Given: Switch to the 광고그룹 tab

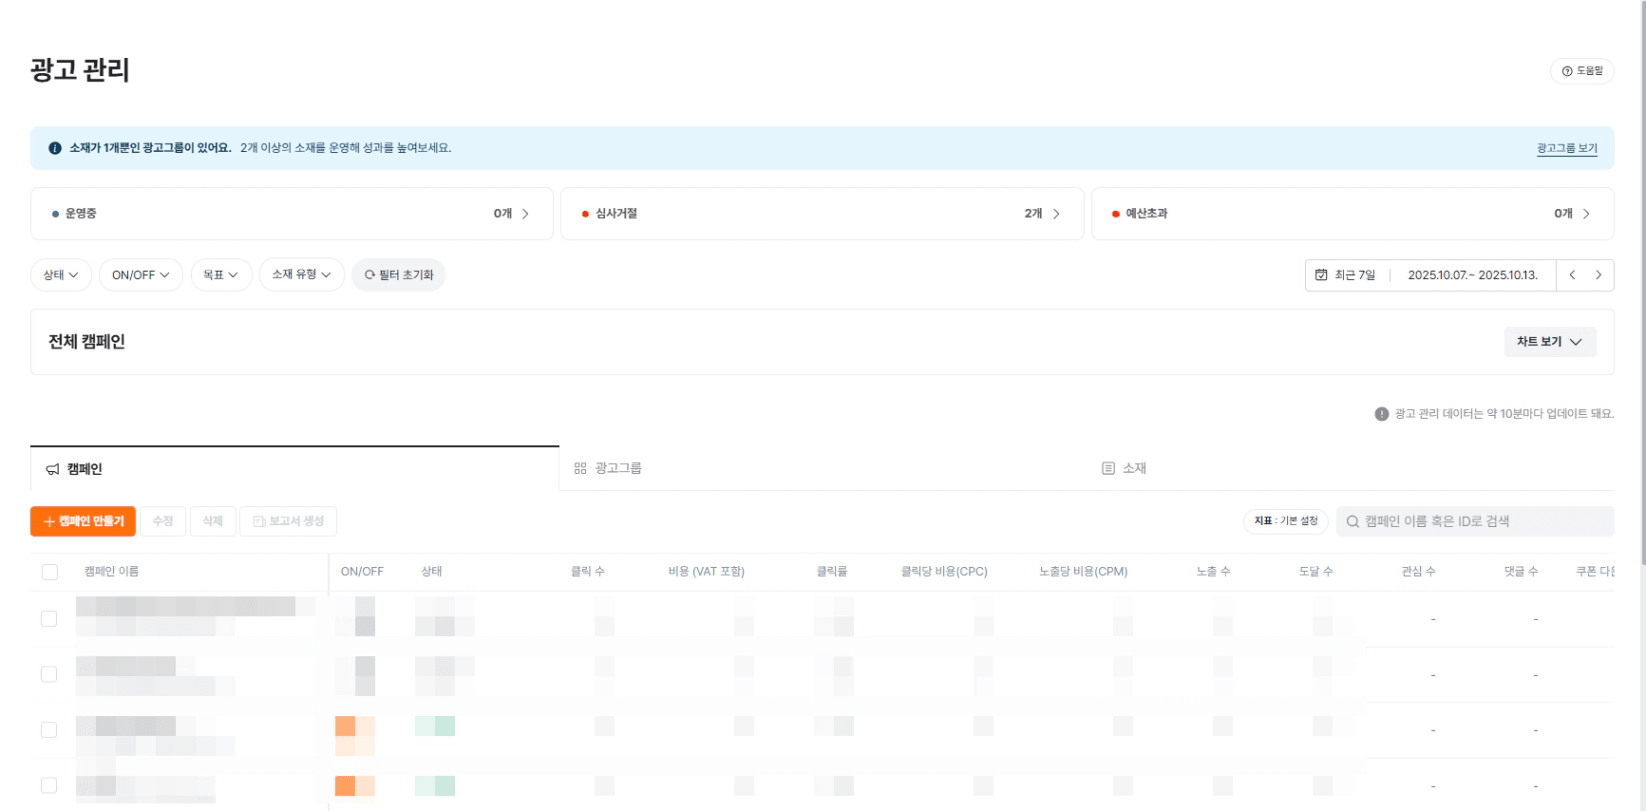Looking at the screenshot, I should (x=608, y=468).
